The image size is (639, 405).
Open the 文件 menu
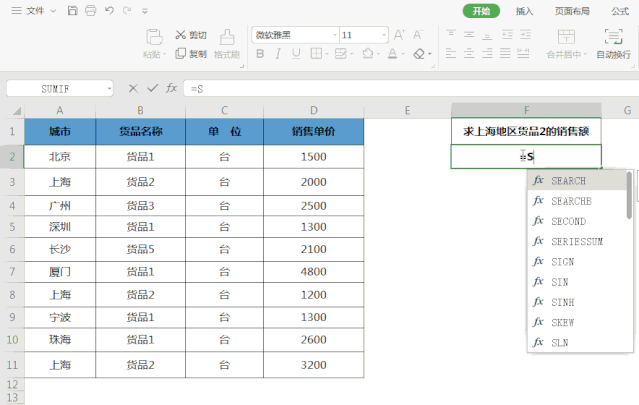35,11
